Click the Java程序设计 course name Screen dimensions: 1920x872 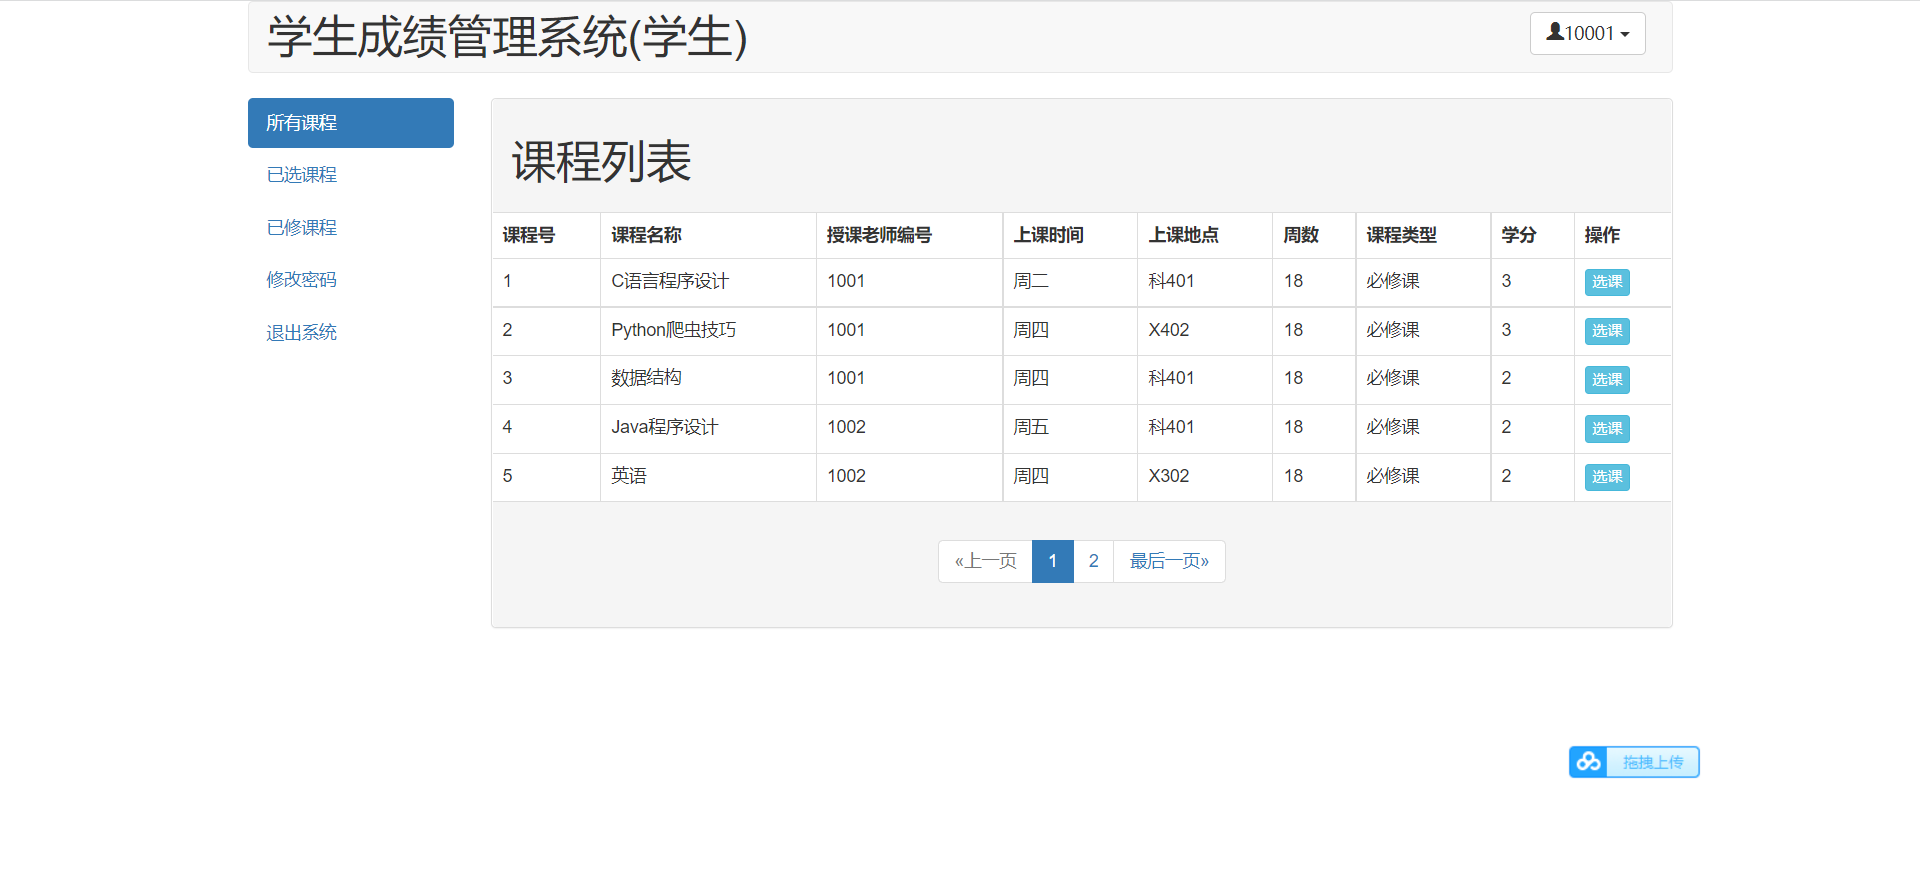pyautogui.click(x=664, y=427)
